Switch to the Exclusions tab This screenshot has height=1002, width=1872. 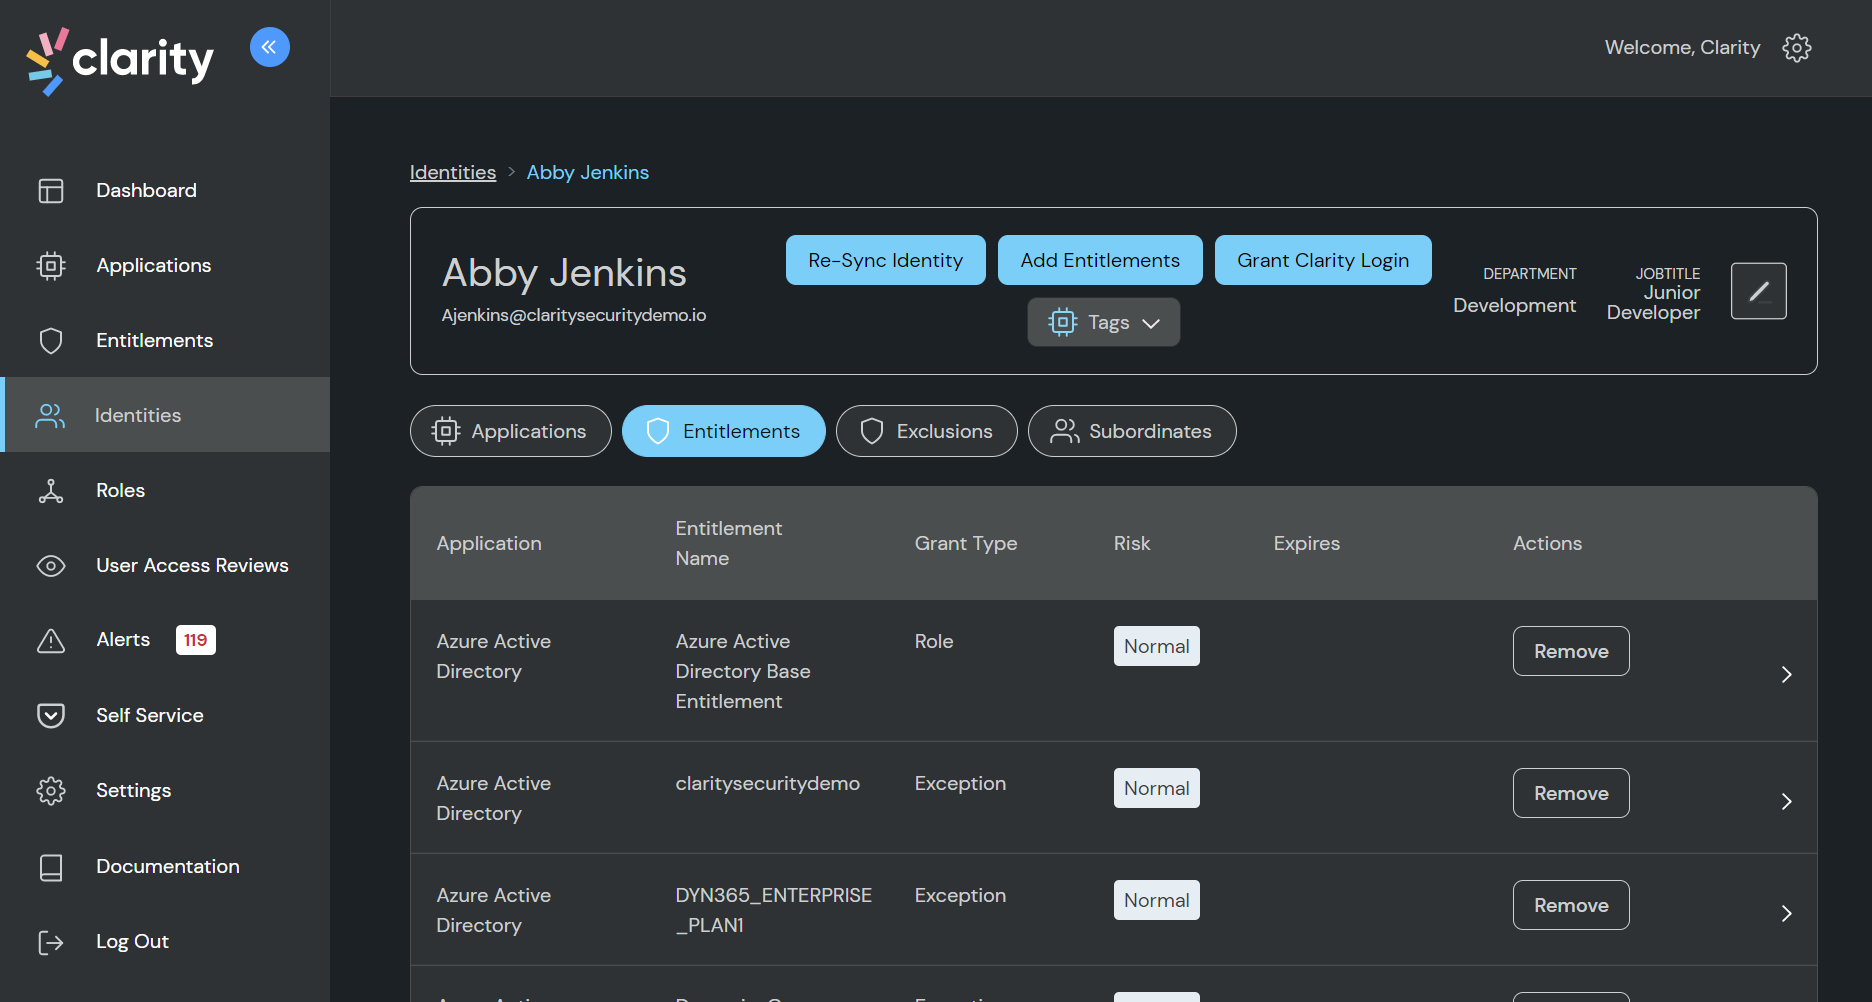[x=926, y=431]
